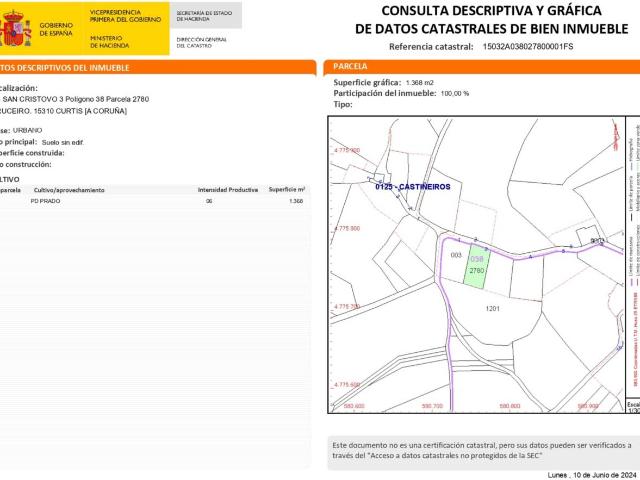Click the Cultivo/aprovechamiento column header

pyautogui.click(x=69, y=189)
